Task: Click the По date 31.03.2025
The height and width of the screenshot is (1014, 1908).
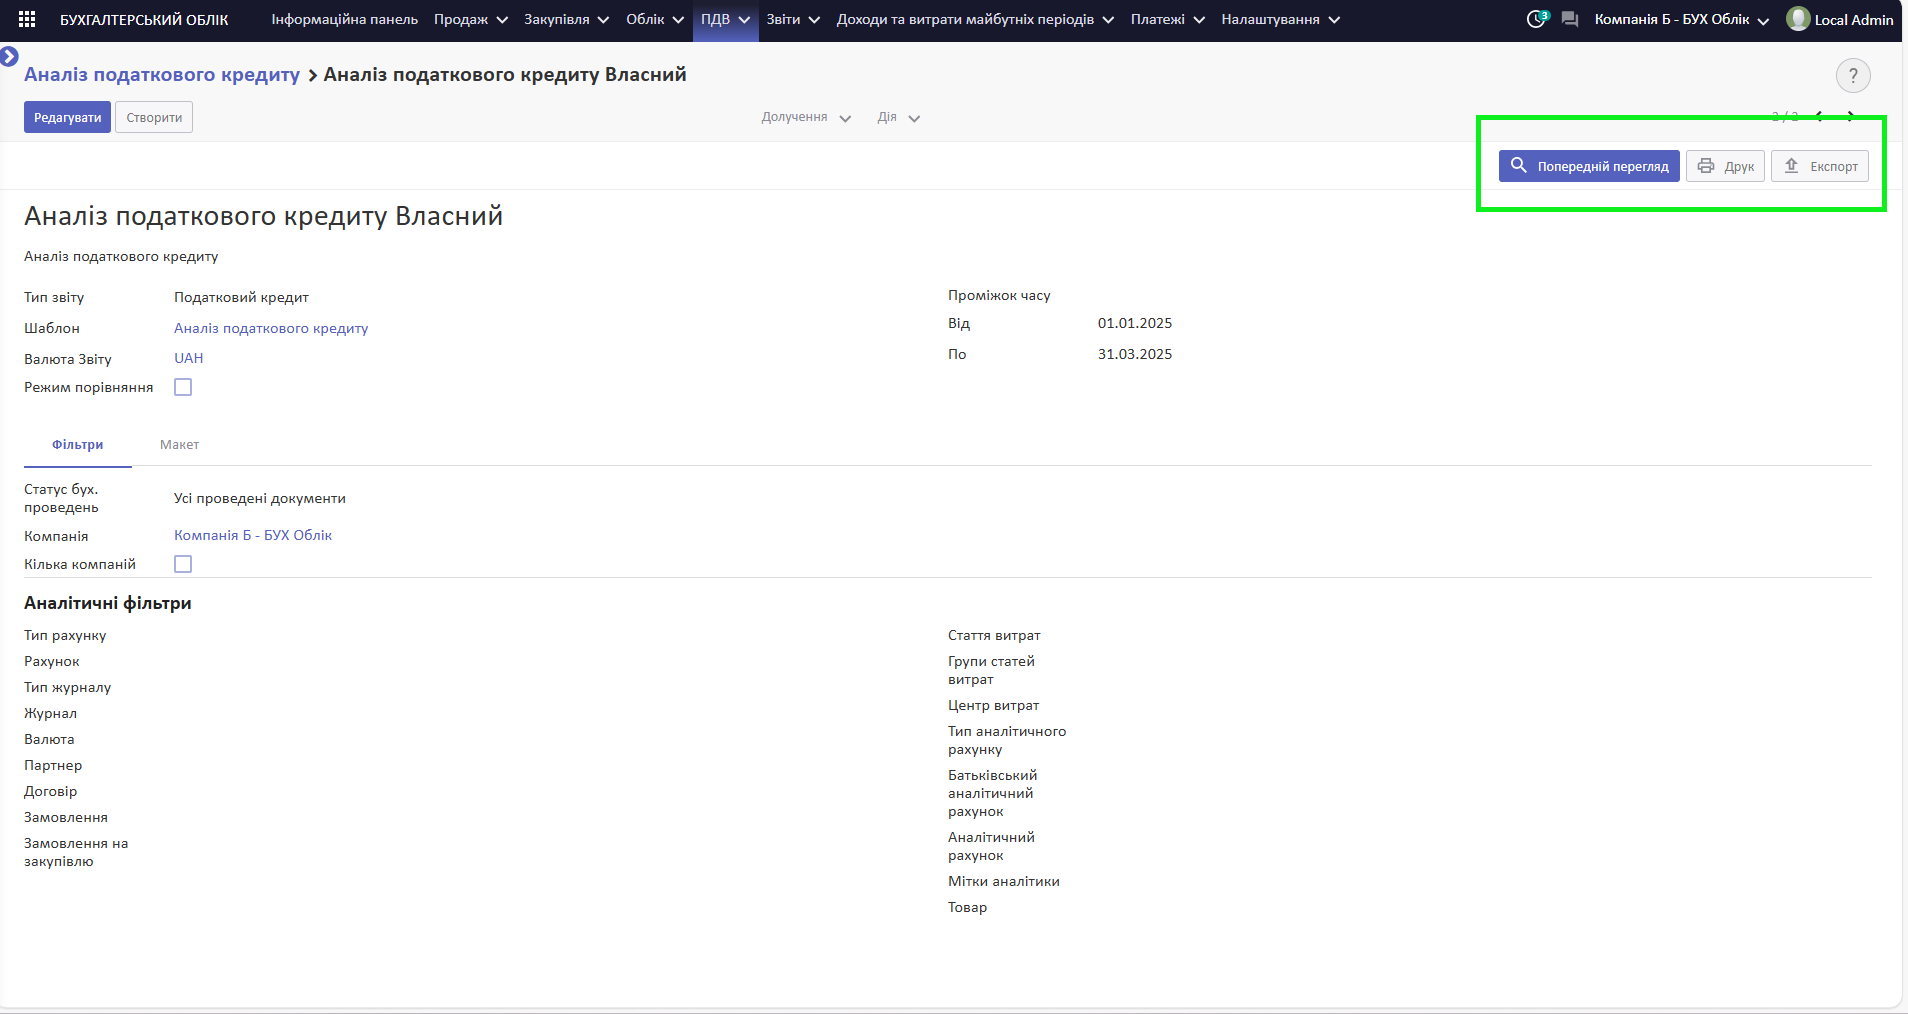Action: (1135, 354)
